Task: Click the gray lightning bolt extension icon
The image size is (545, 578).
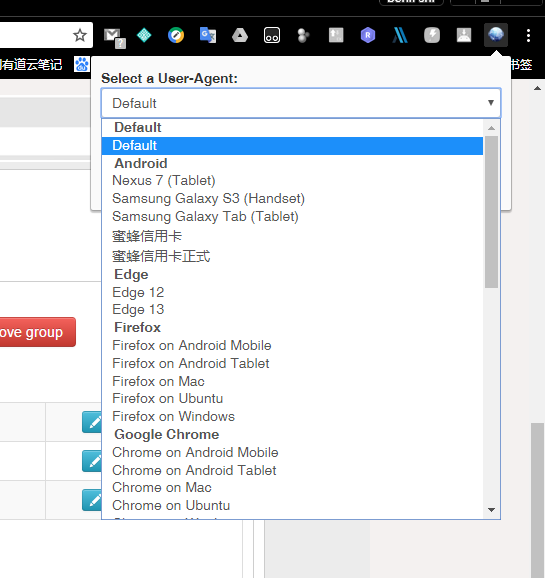Action: (x=432, y=35)
